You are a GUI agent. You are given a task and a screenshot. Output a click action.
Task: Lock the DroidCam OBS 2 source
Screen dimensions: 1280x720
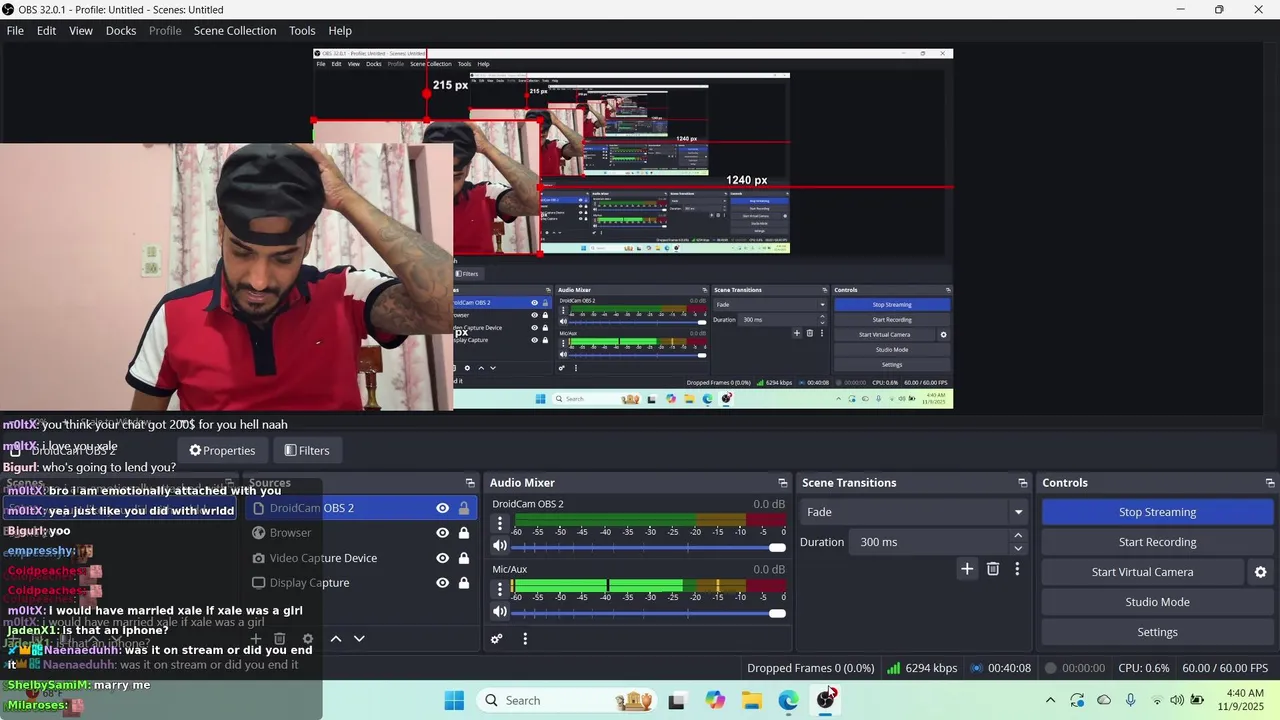[x=464, y=508]
